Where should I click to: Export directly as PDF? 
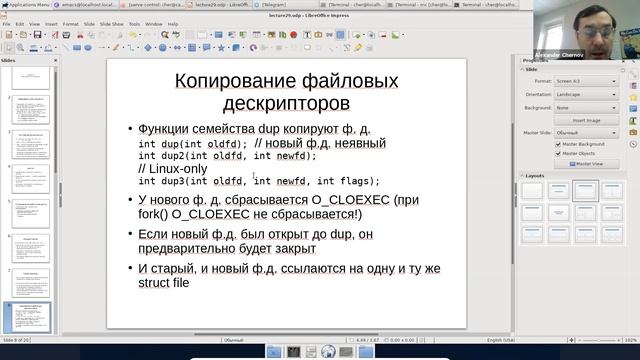point(55,35)
